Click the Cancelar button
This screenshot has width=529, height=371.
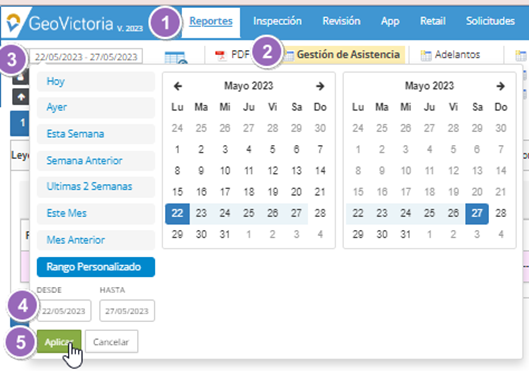click(111, 342)
